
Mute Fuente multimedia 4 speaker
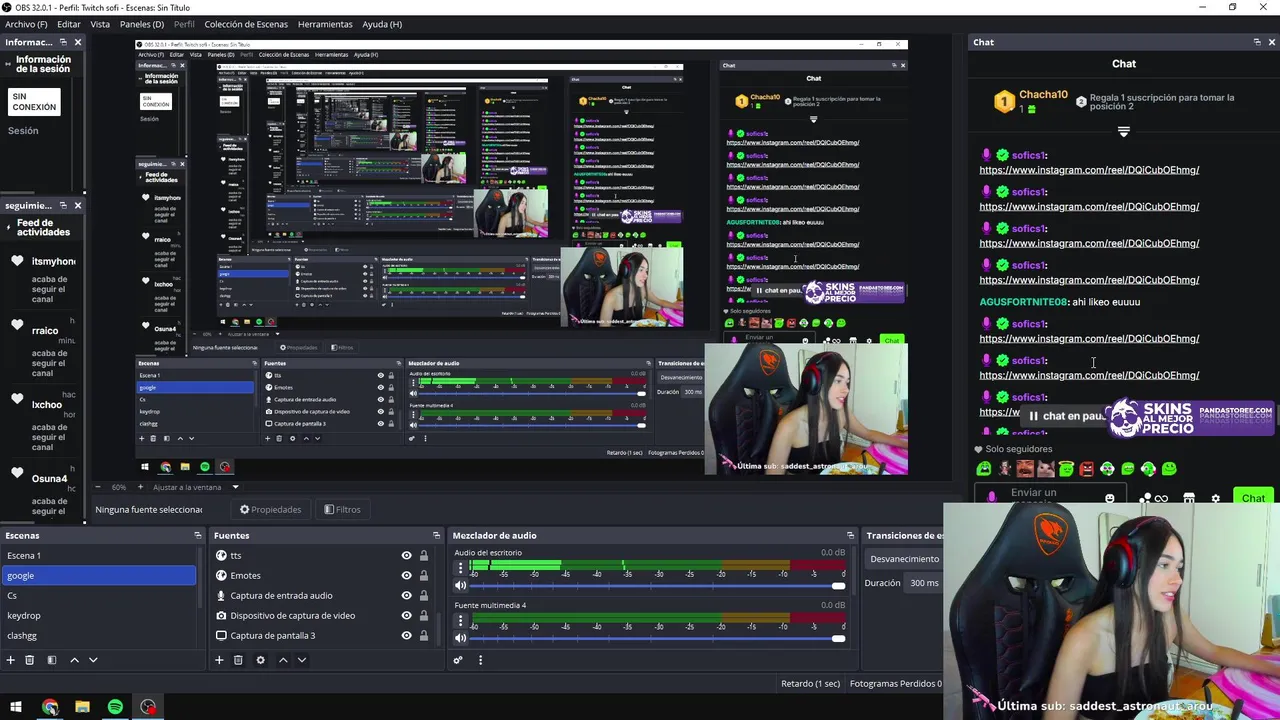[x=460, y=638]
